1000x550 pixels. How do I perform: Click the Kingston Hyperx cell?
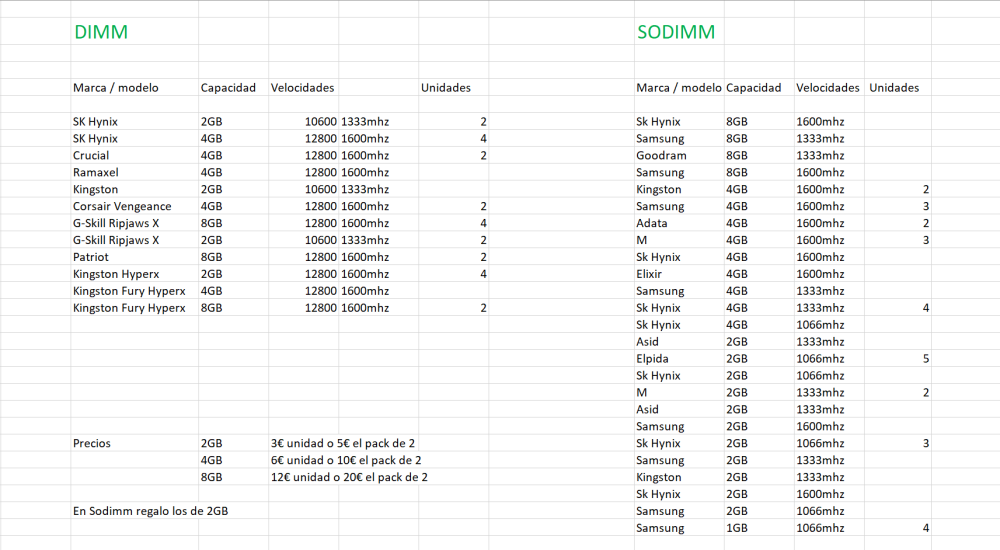click(116, 274)
